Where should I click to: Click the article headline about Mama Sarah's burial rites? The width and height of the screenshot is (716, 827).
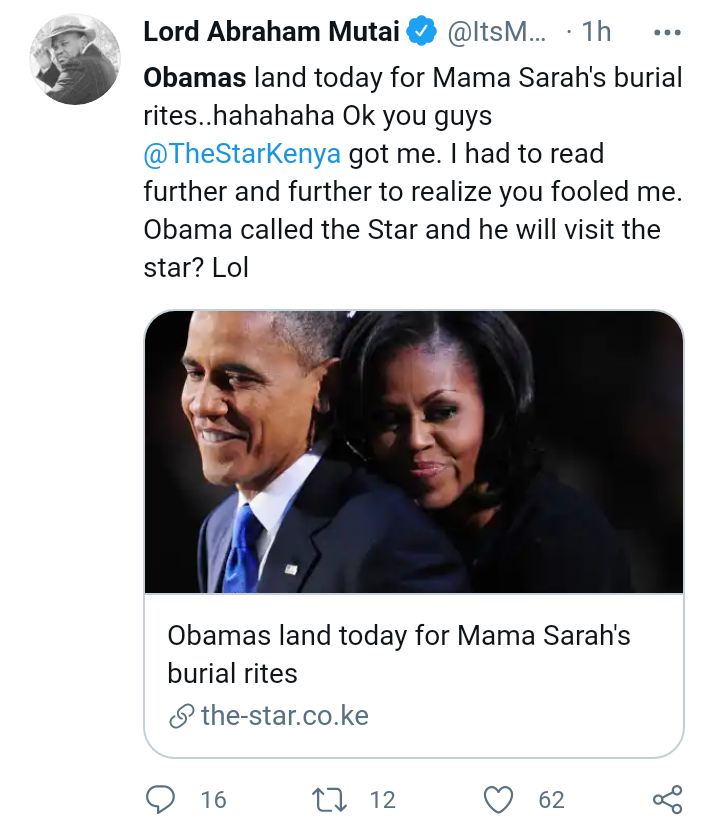tap(399, 654)
